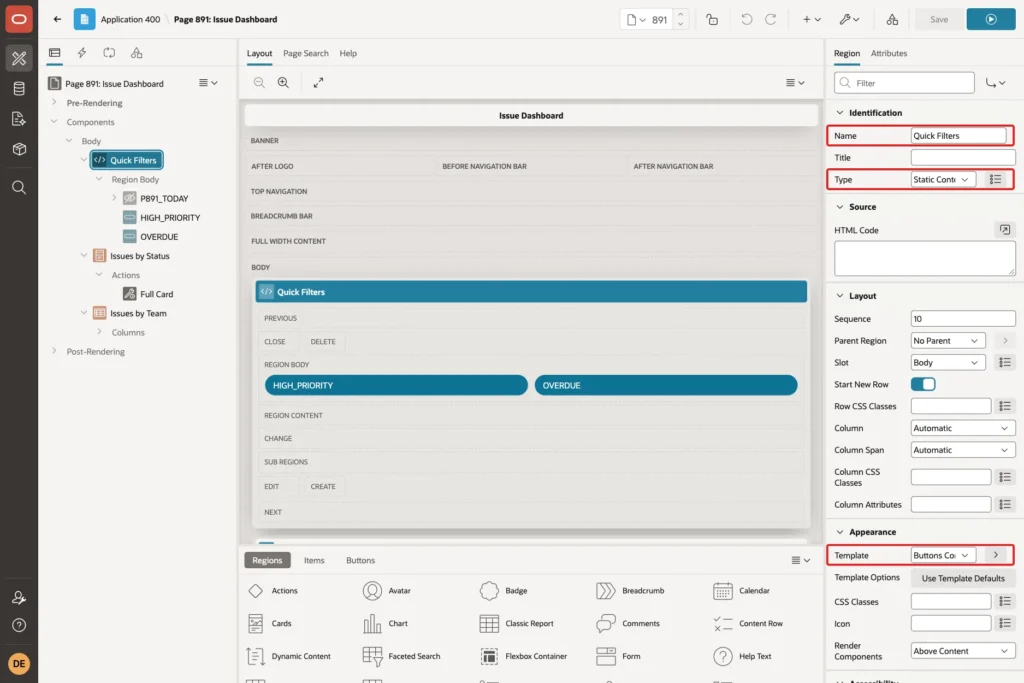Select the P891_TODAY tree item
This screenshot has height=683, width=1024.
tap(163, 199)
